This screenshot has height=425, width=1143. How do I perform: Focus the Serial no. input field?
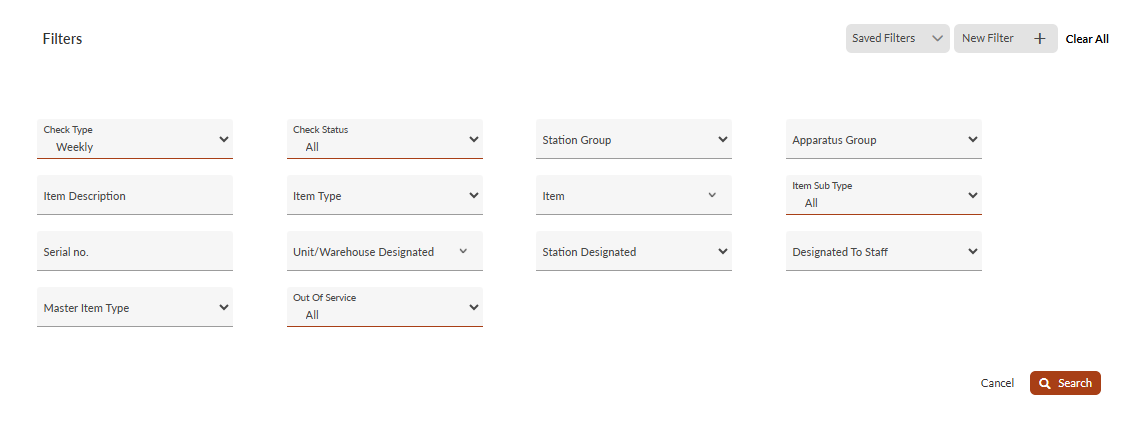tap(135, 252)
